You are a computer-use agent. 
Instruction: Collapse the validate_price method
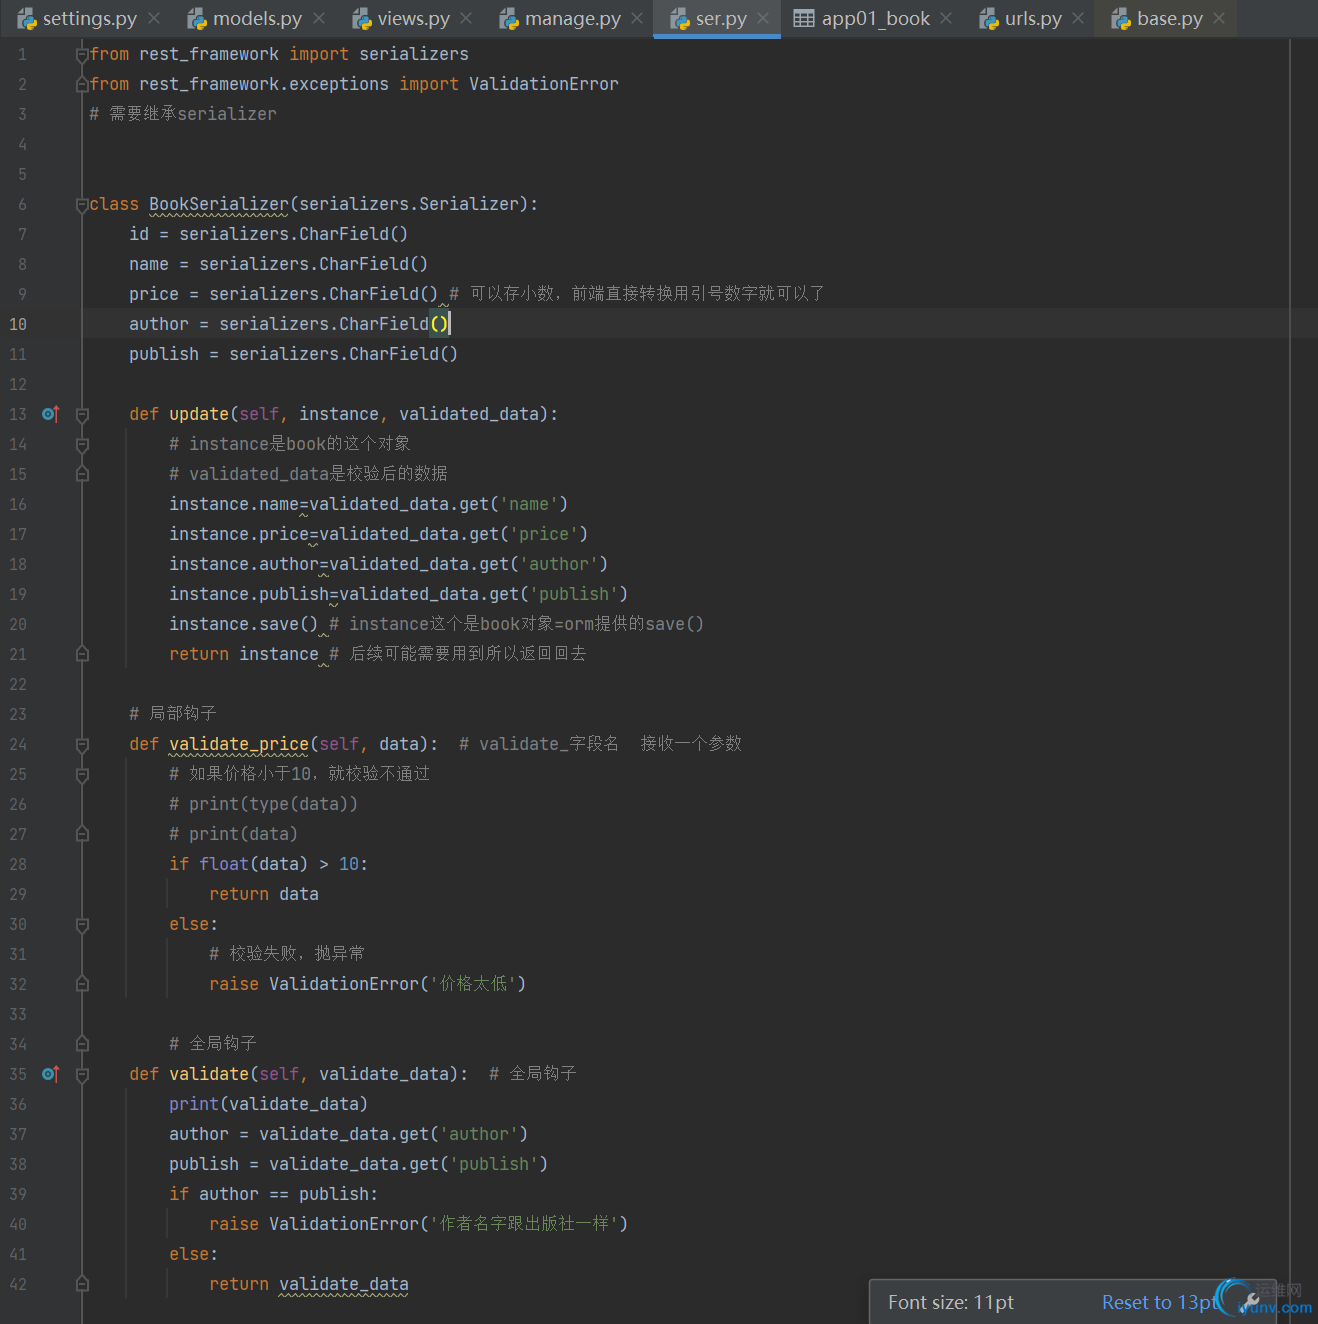tap(82, 745)
